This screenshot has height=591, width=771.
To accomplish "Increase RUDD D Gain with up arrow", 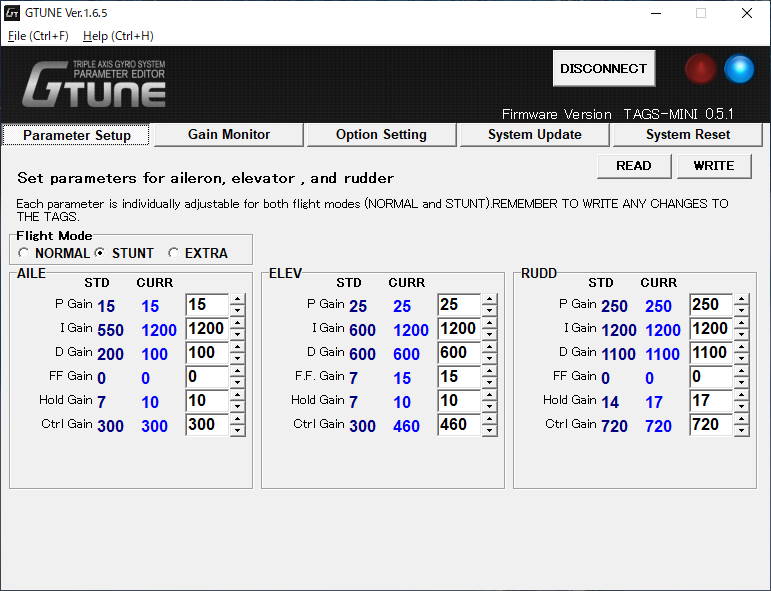I will [x=741, y=347].
